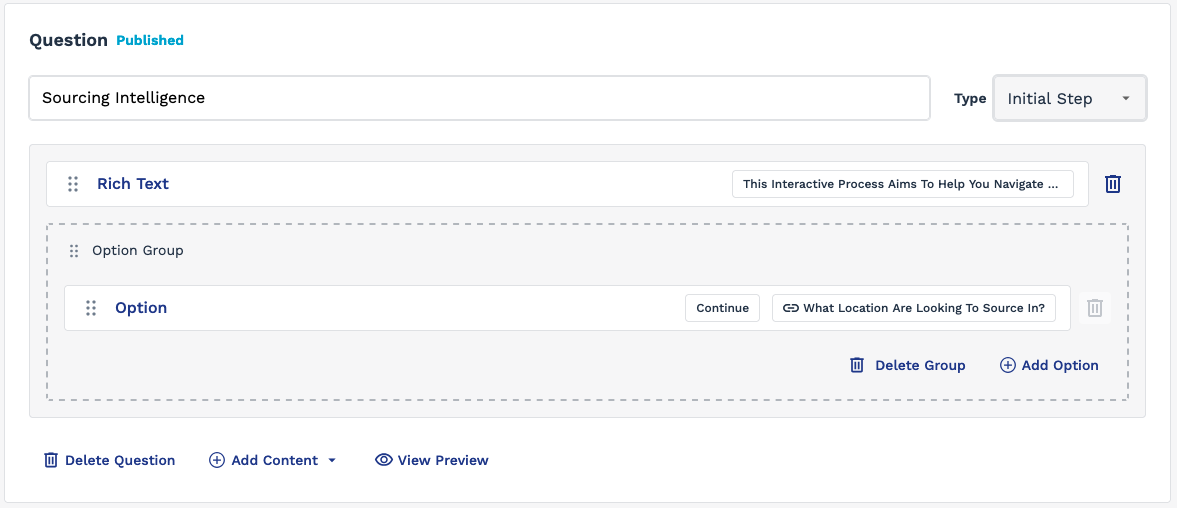
Task: Expand the Add Content dropdown arrow
Action: coord(332,461)
